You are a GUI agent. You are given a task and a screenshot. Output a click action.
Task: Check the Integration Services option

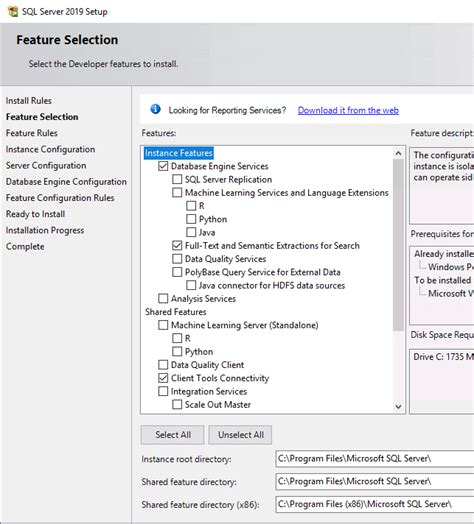pyautogui.click(x=163, y=391)
